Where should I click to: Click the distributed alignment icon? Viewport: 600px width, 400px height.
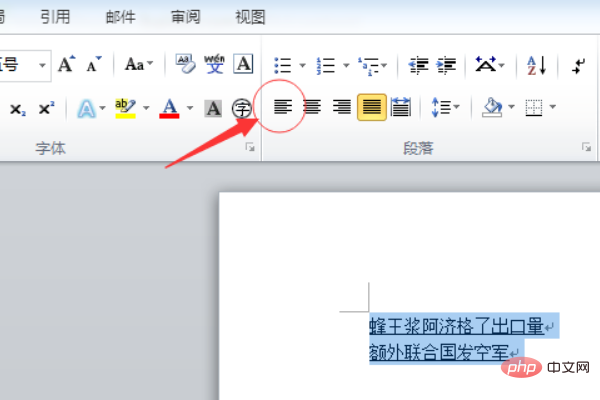pos(401,107)
